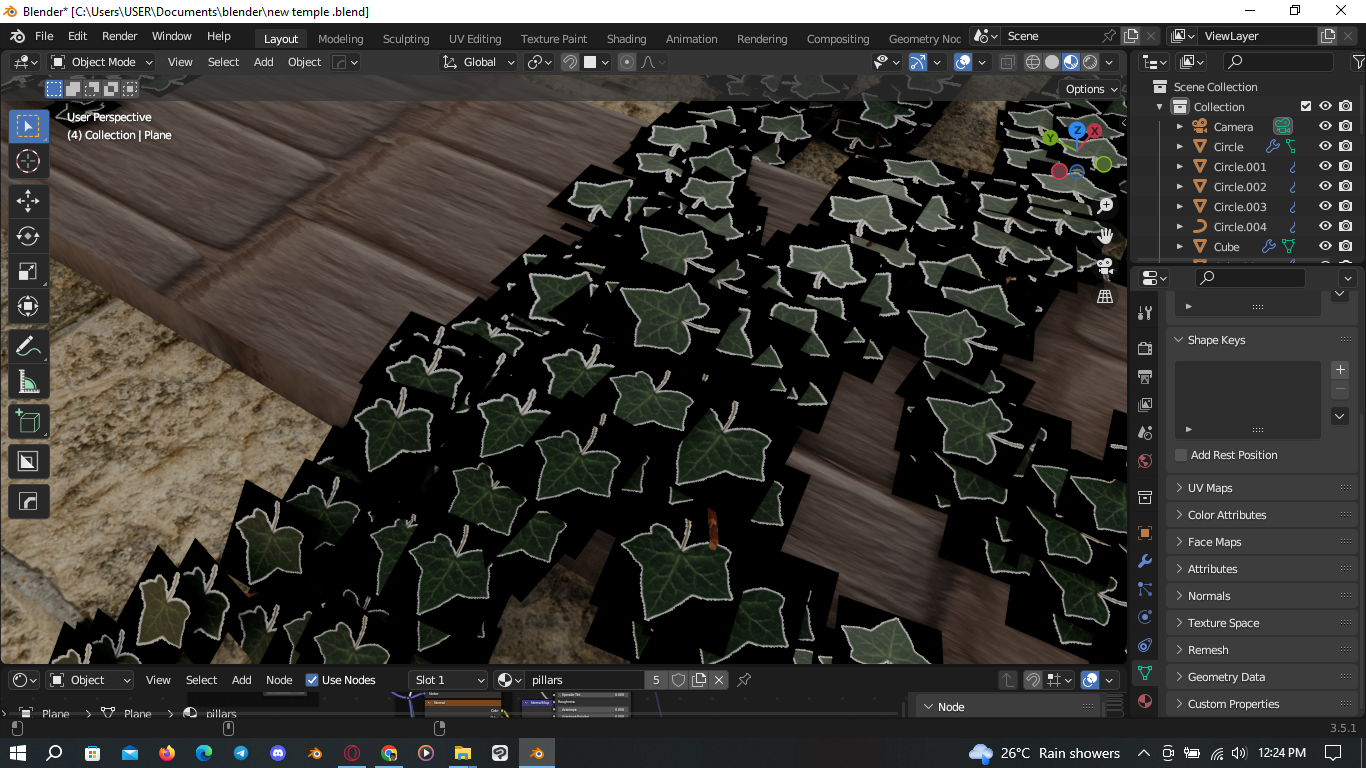This screenshot has width=1366, height=768.
Task: Open the Material properties tab
Action: point(1145,701)
